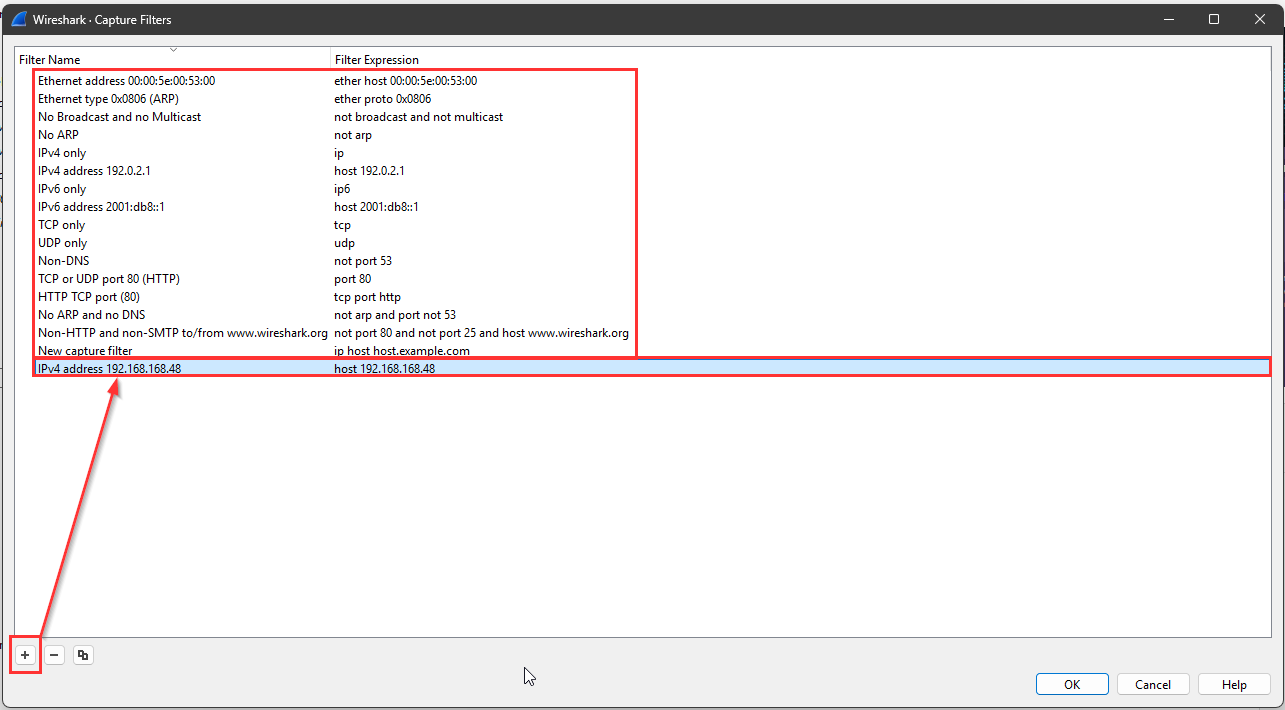Click the 'ip6' expression cell
The image size is (1285, 710).
tap(342, 189)
